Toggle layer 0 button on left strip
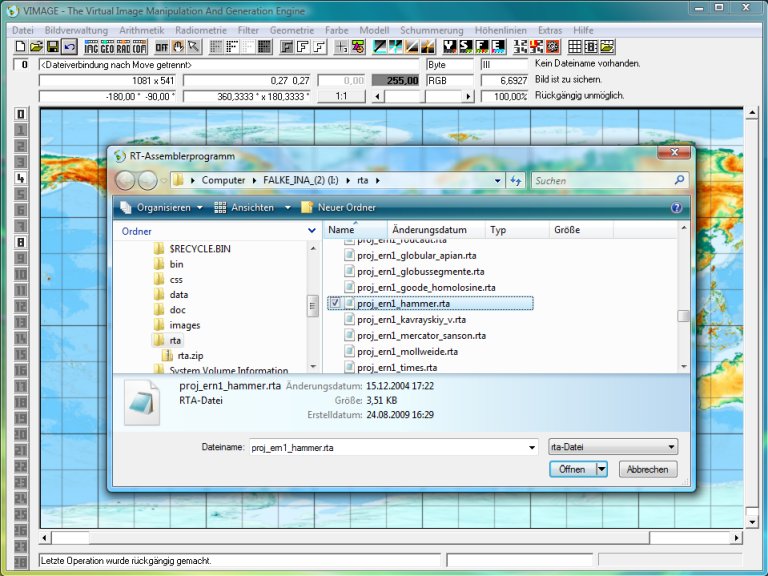The image size is (768, 576). click(x=20, y=114)
